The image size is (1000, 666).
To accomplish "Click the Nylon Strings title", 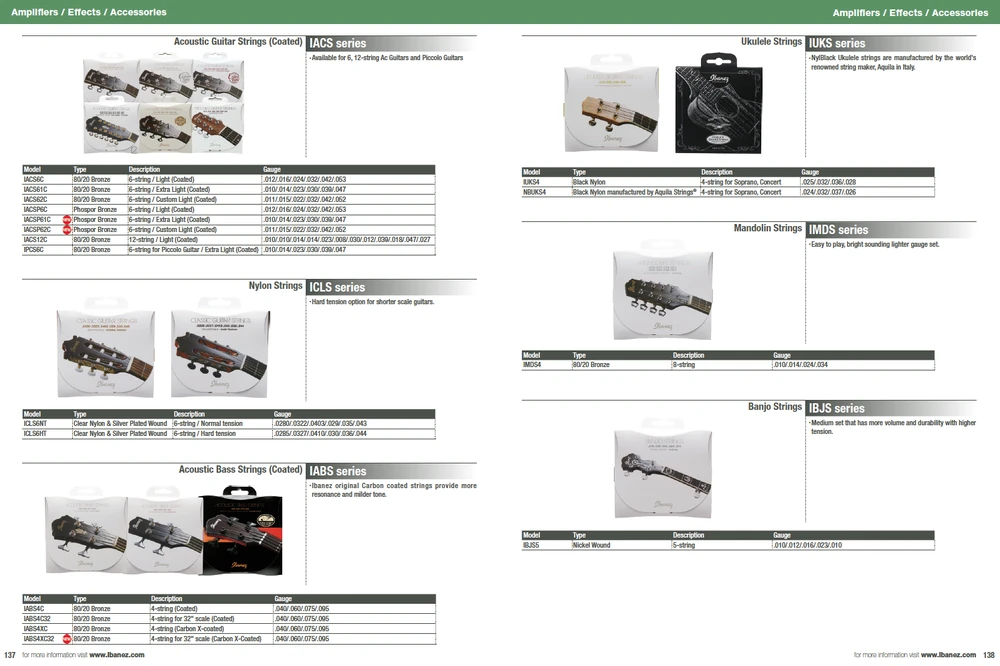I will pos(276,286).
